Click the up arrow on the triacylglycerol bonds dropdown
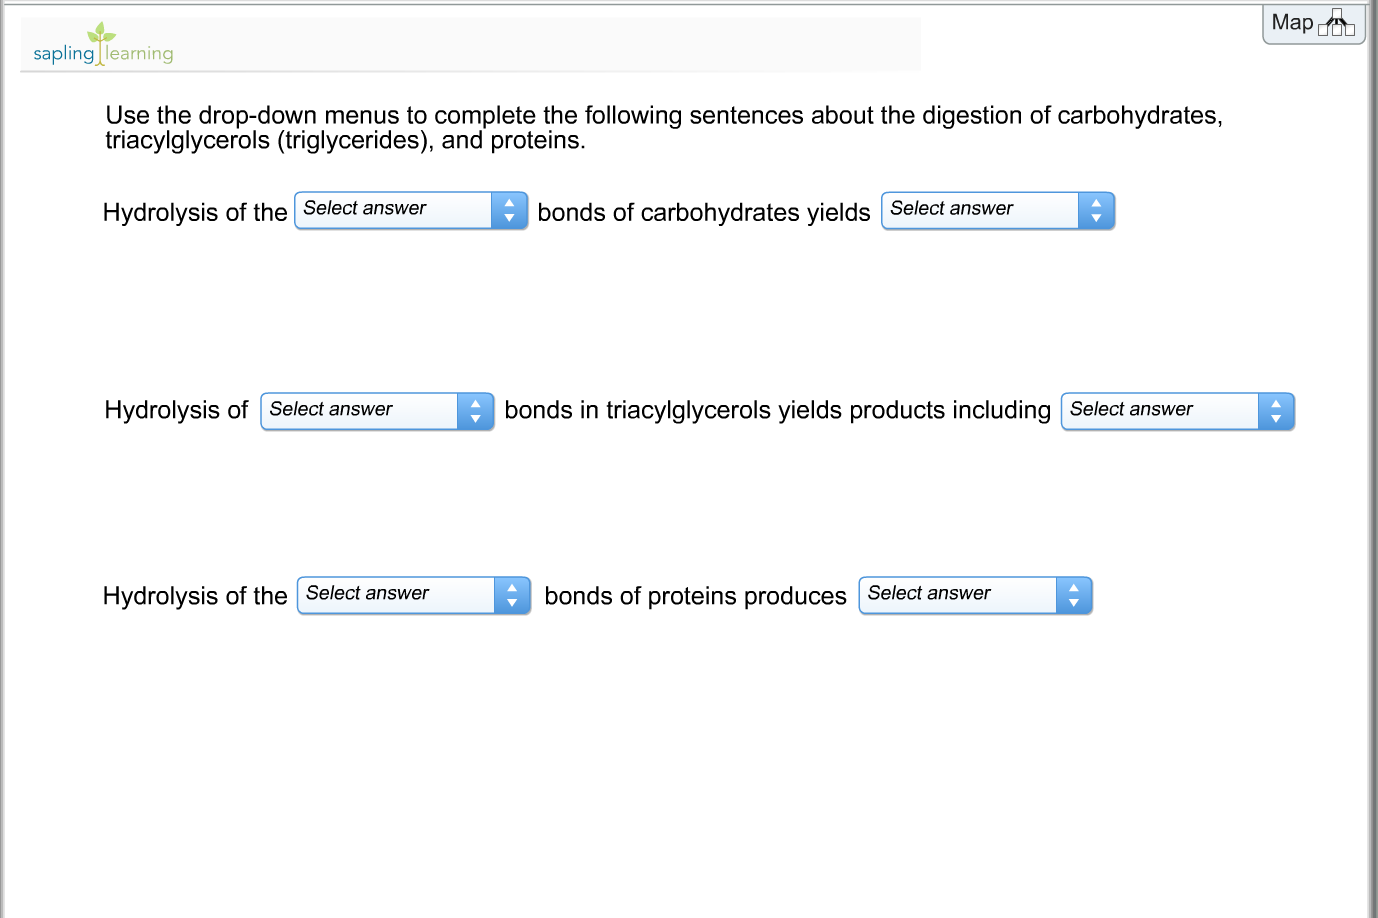Viewport: 1378px width, 918px height. (x=475, y=404)
